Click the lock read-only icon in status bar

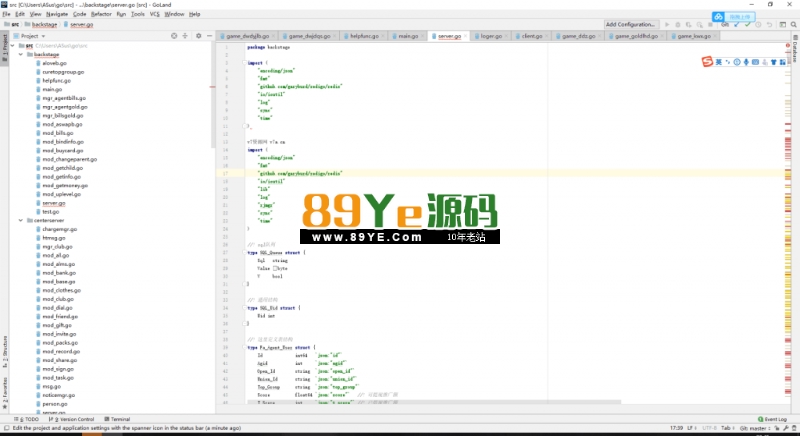[x=777, y=428]
